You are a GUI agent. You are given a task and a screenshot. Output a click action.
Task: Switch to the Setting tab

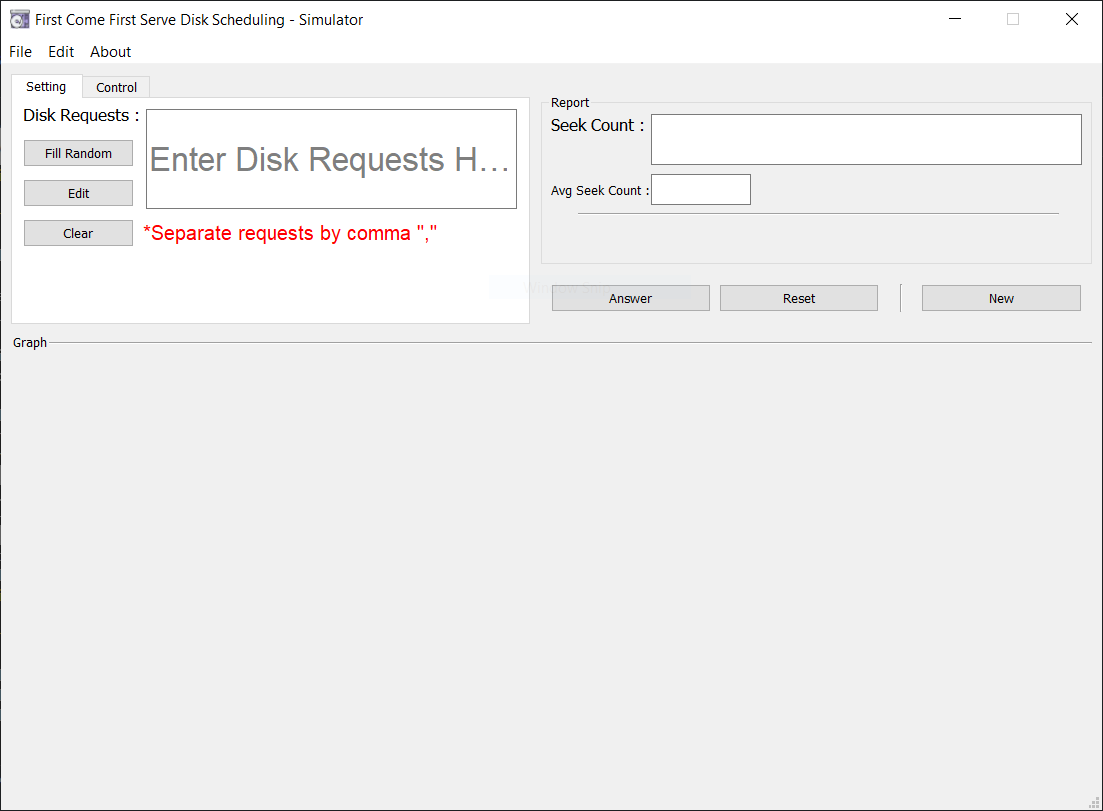pos(46,87)
